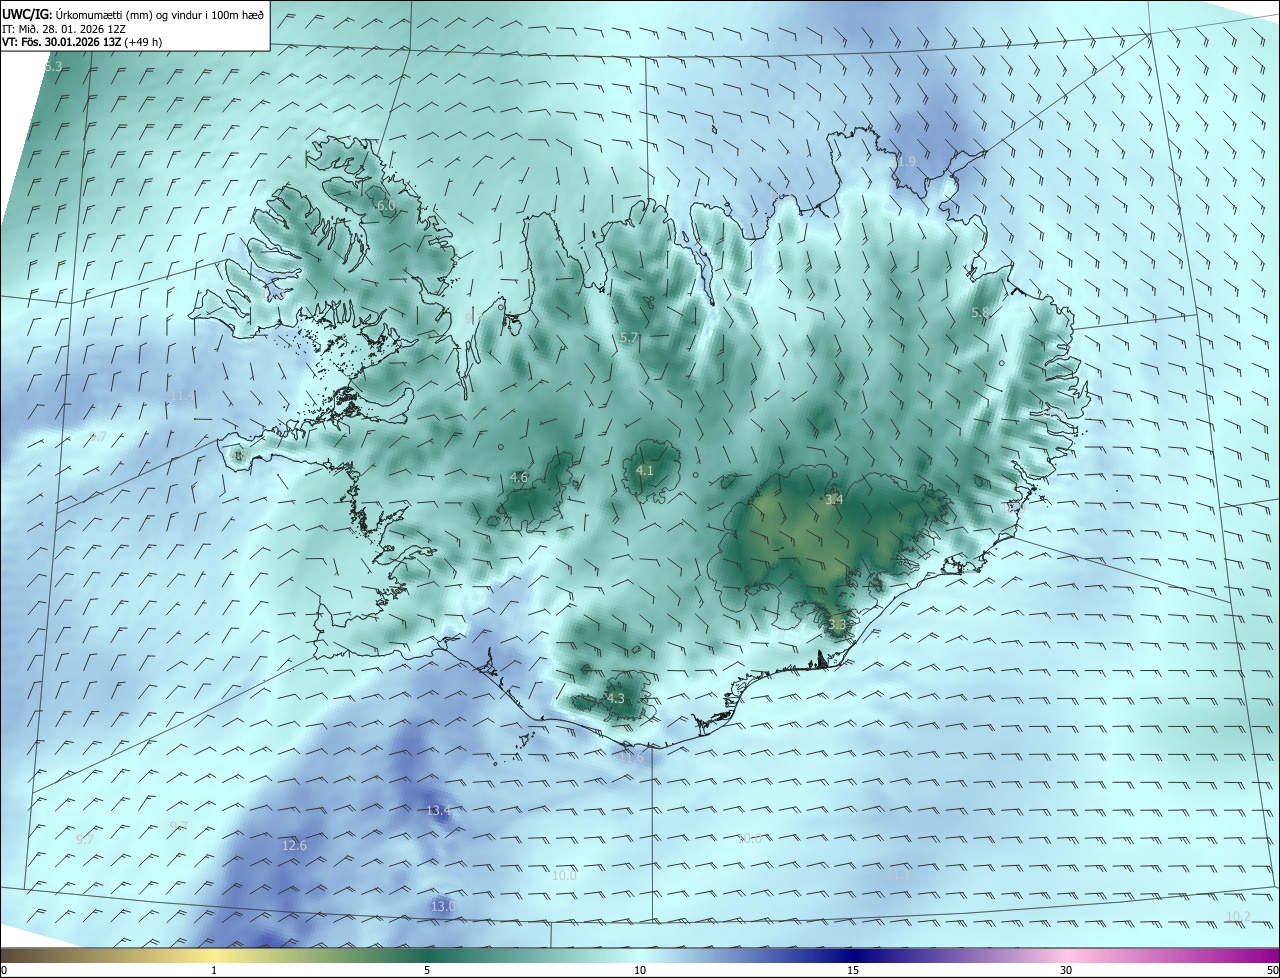Screen dimensions: 1280x978
Task: Click the '11.1' value in the southeast sea
Action: point(898,875)
